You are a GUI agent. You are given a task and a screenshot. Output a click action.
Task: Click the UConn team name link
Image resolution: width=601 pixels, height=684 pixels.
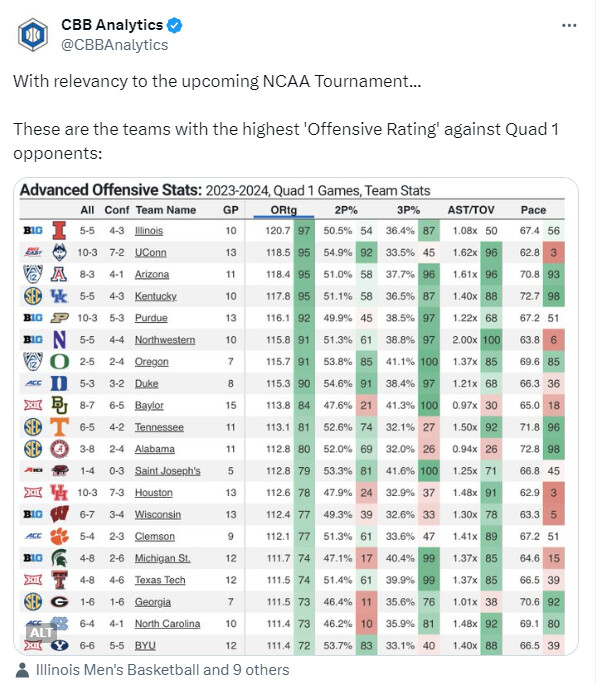click(x=152, y=253)
